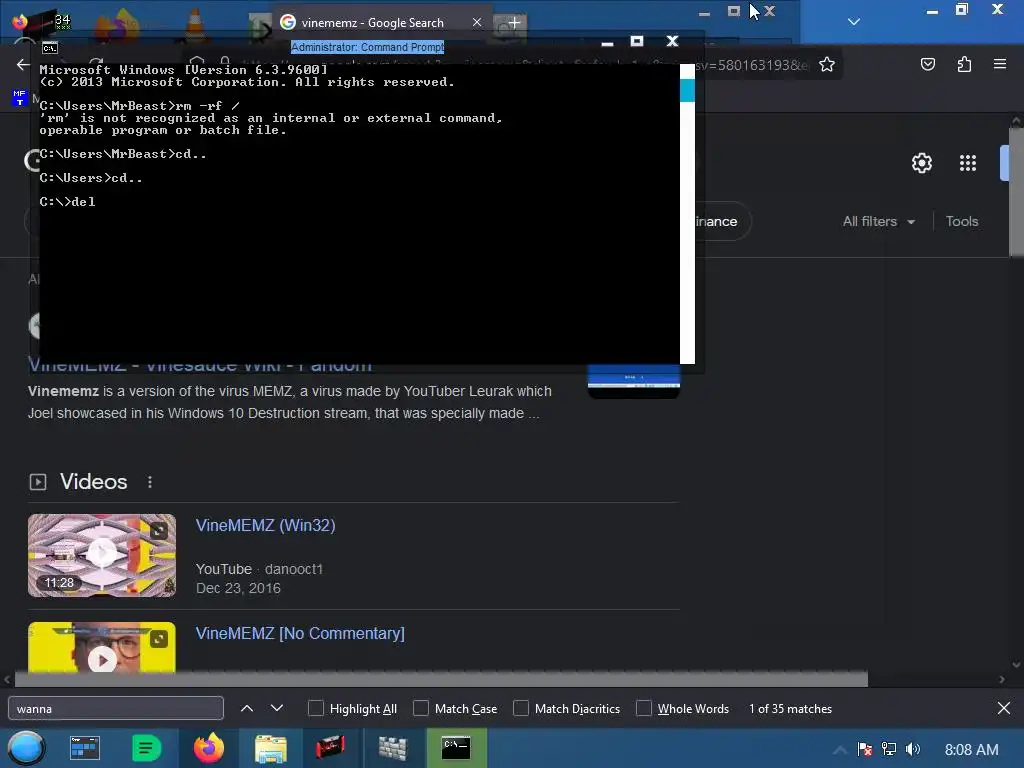Click the 'Dec 23, 2016' date text
Viewport: 1024px width, 768px height.
coord(238,588)
